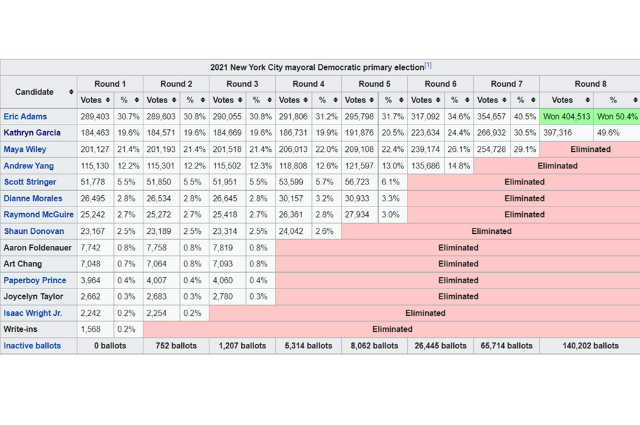Sort by Round 3 Votes arrow

click(240, 100)
